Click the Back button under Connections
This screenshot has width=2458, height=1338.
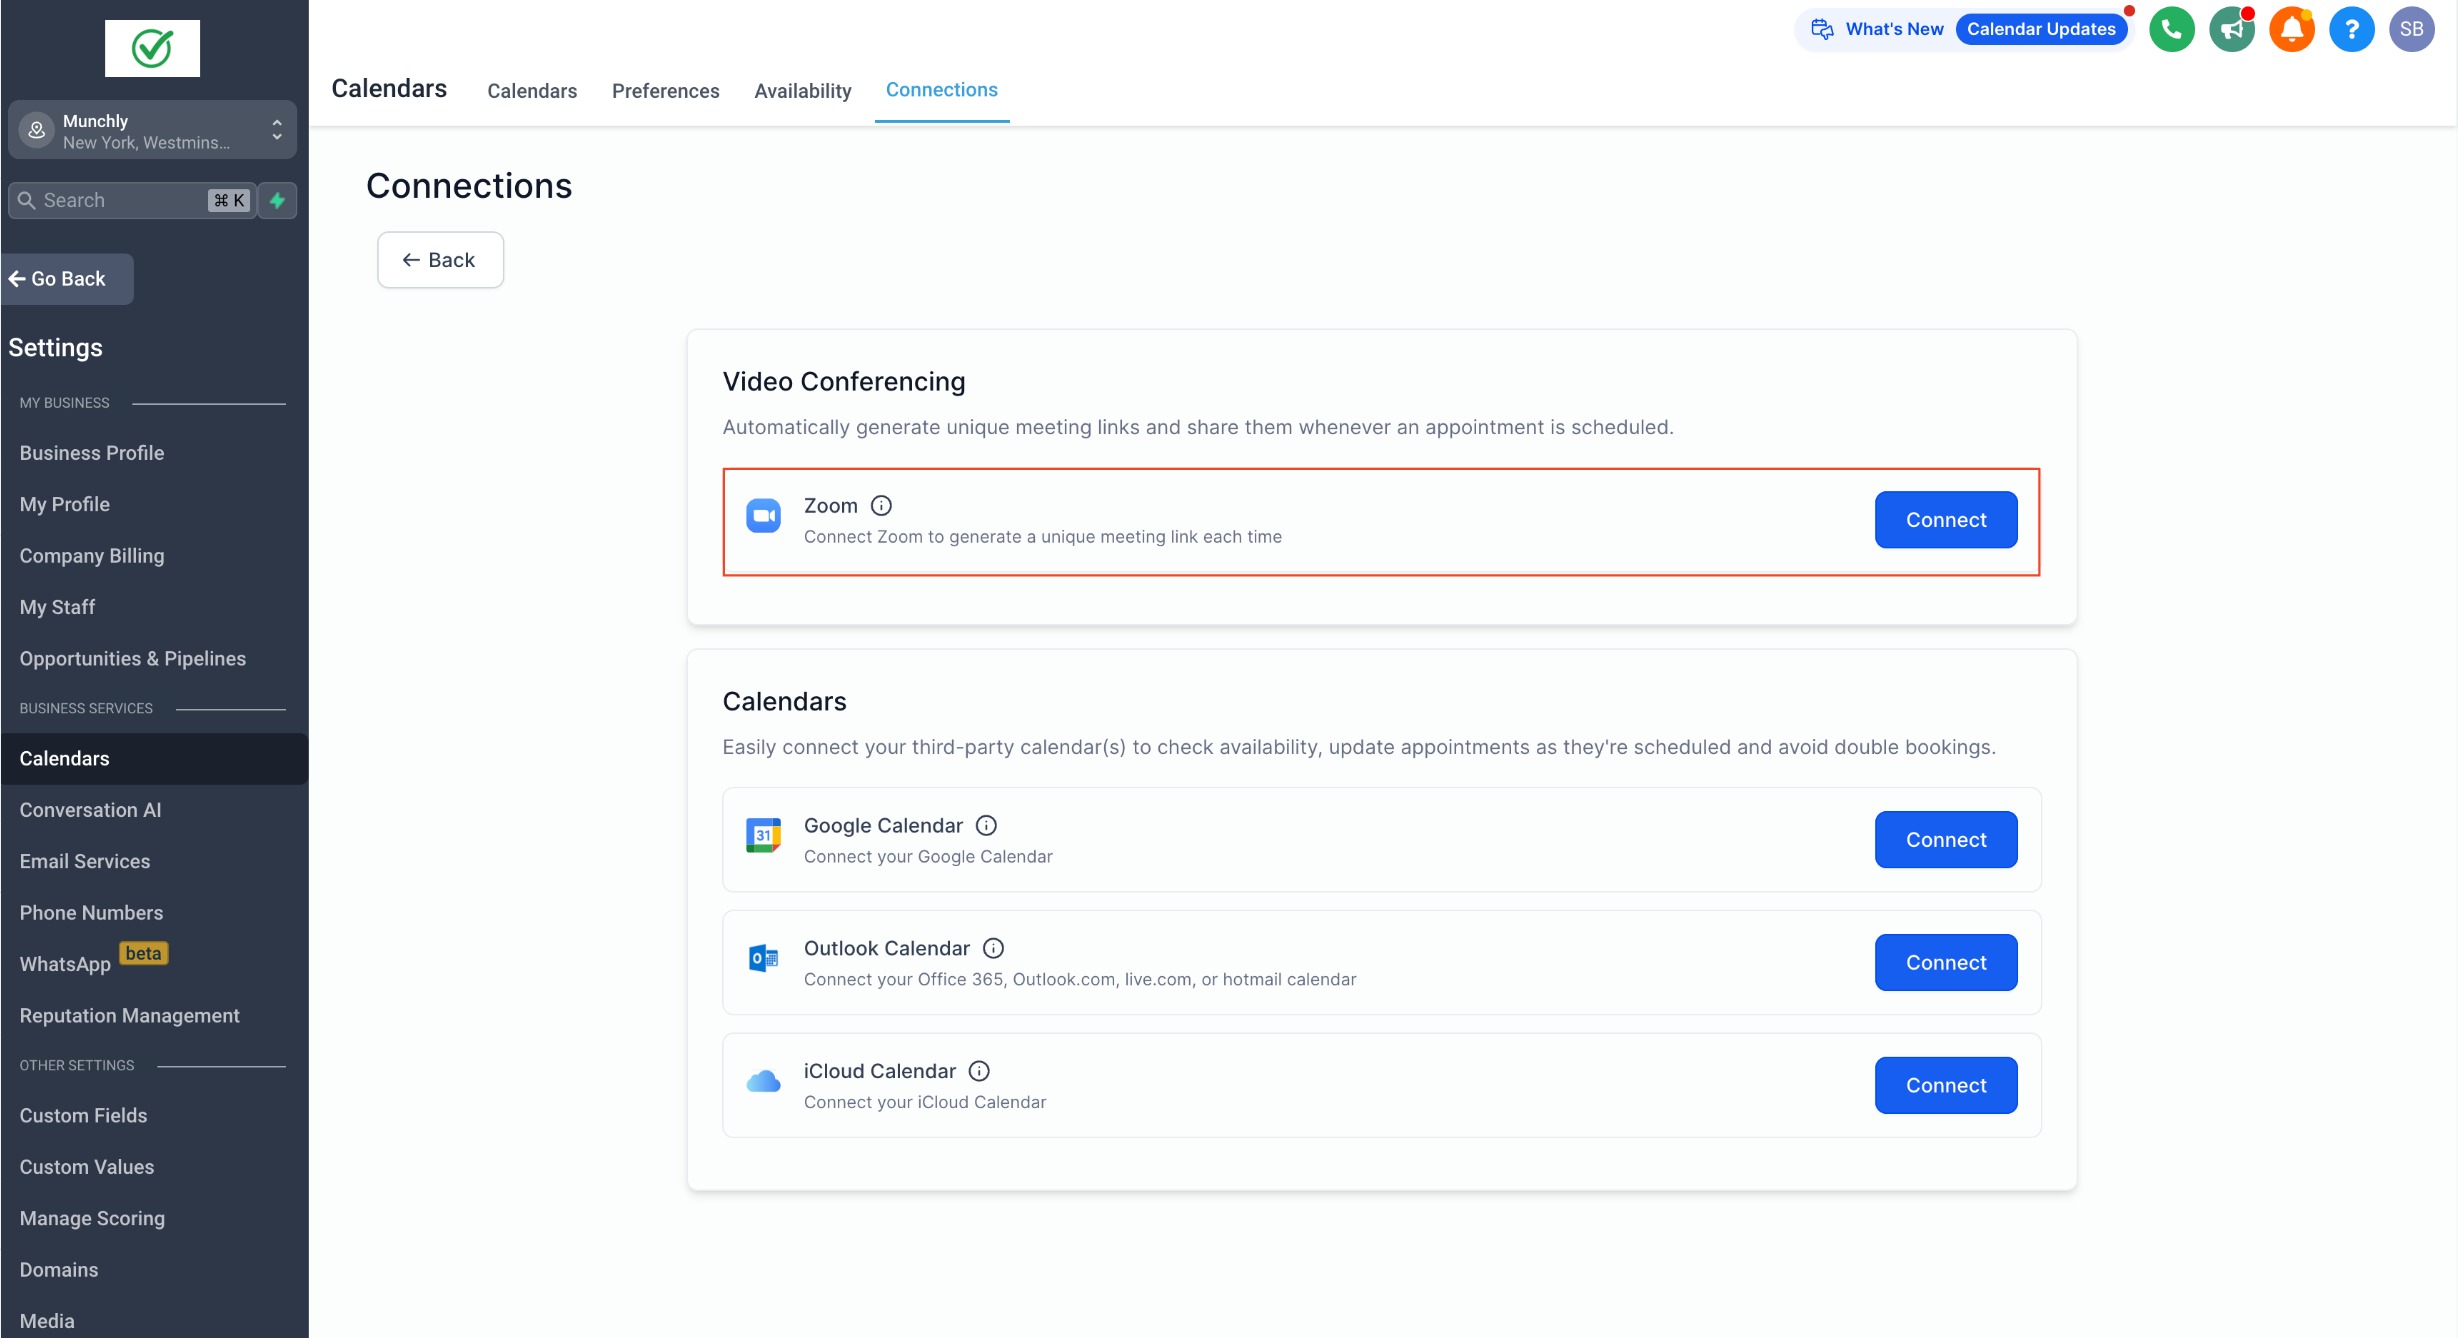pyautogui.click(x=440, y=260)
